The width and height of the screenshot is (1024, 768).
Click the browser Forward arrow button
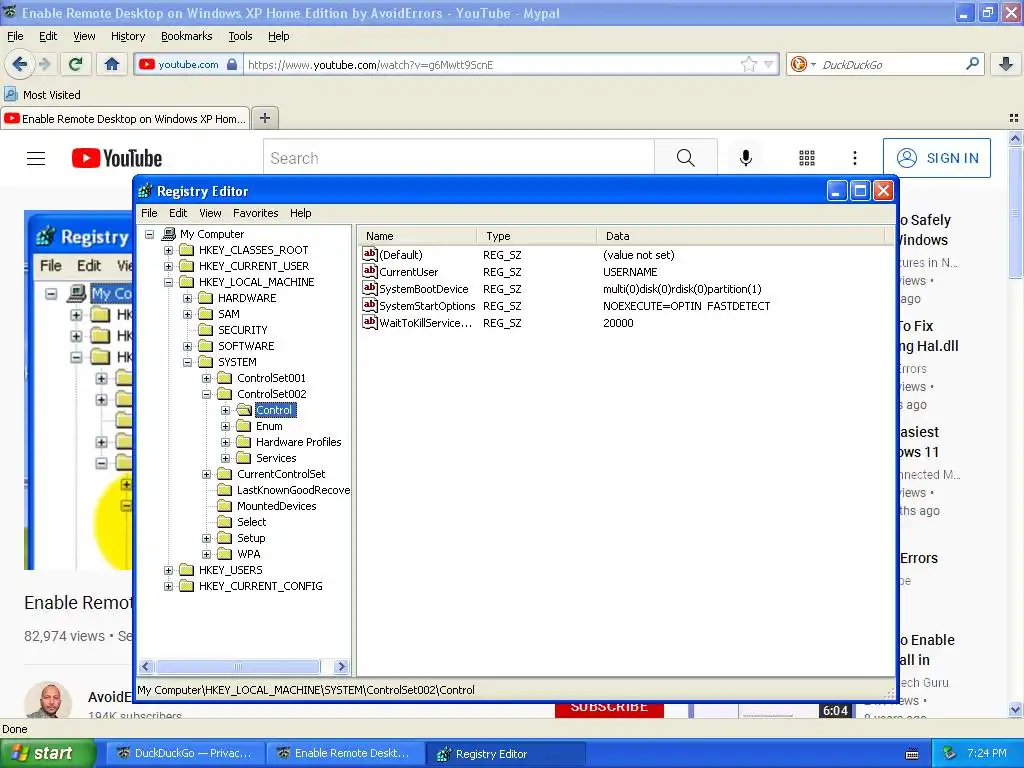44,64
